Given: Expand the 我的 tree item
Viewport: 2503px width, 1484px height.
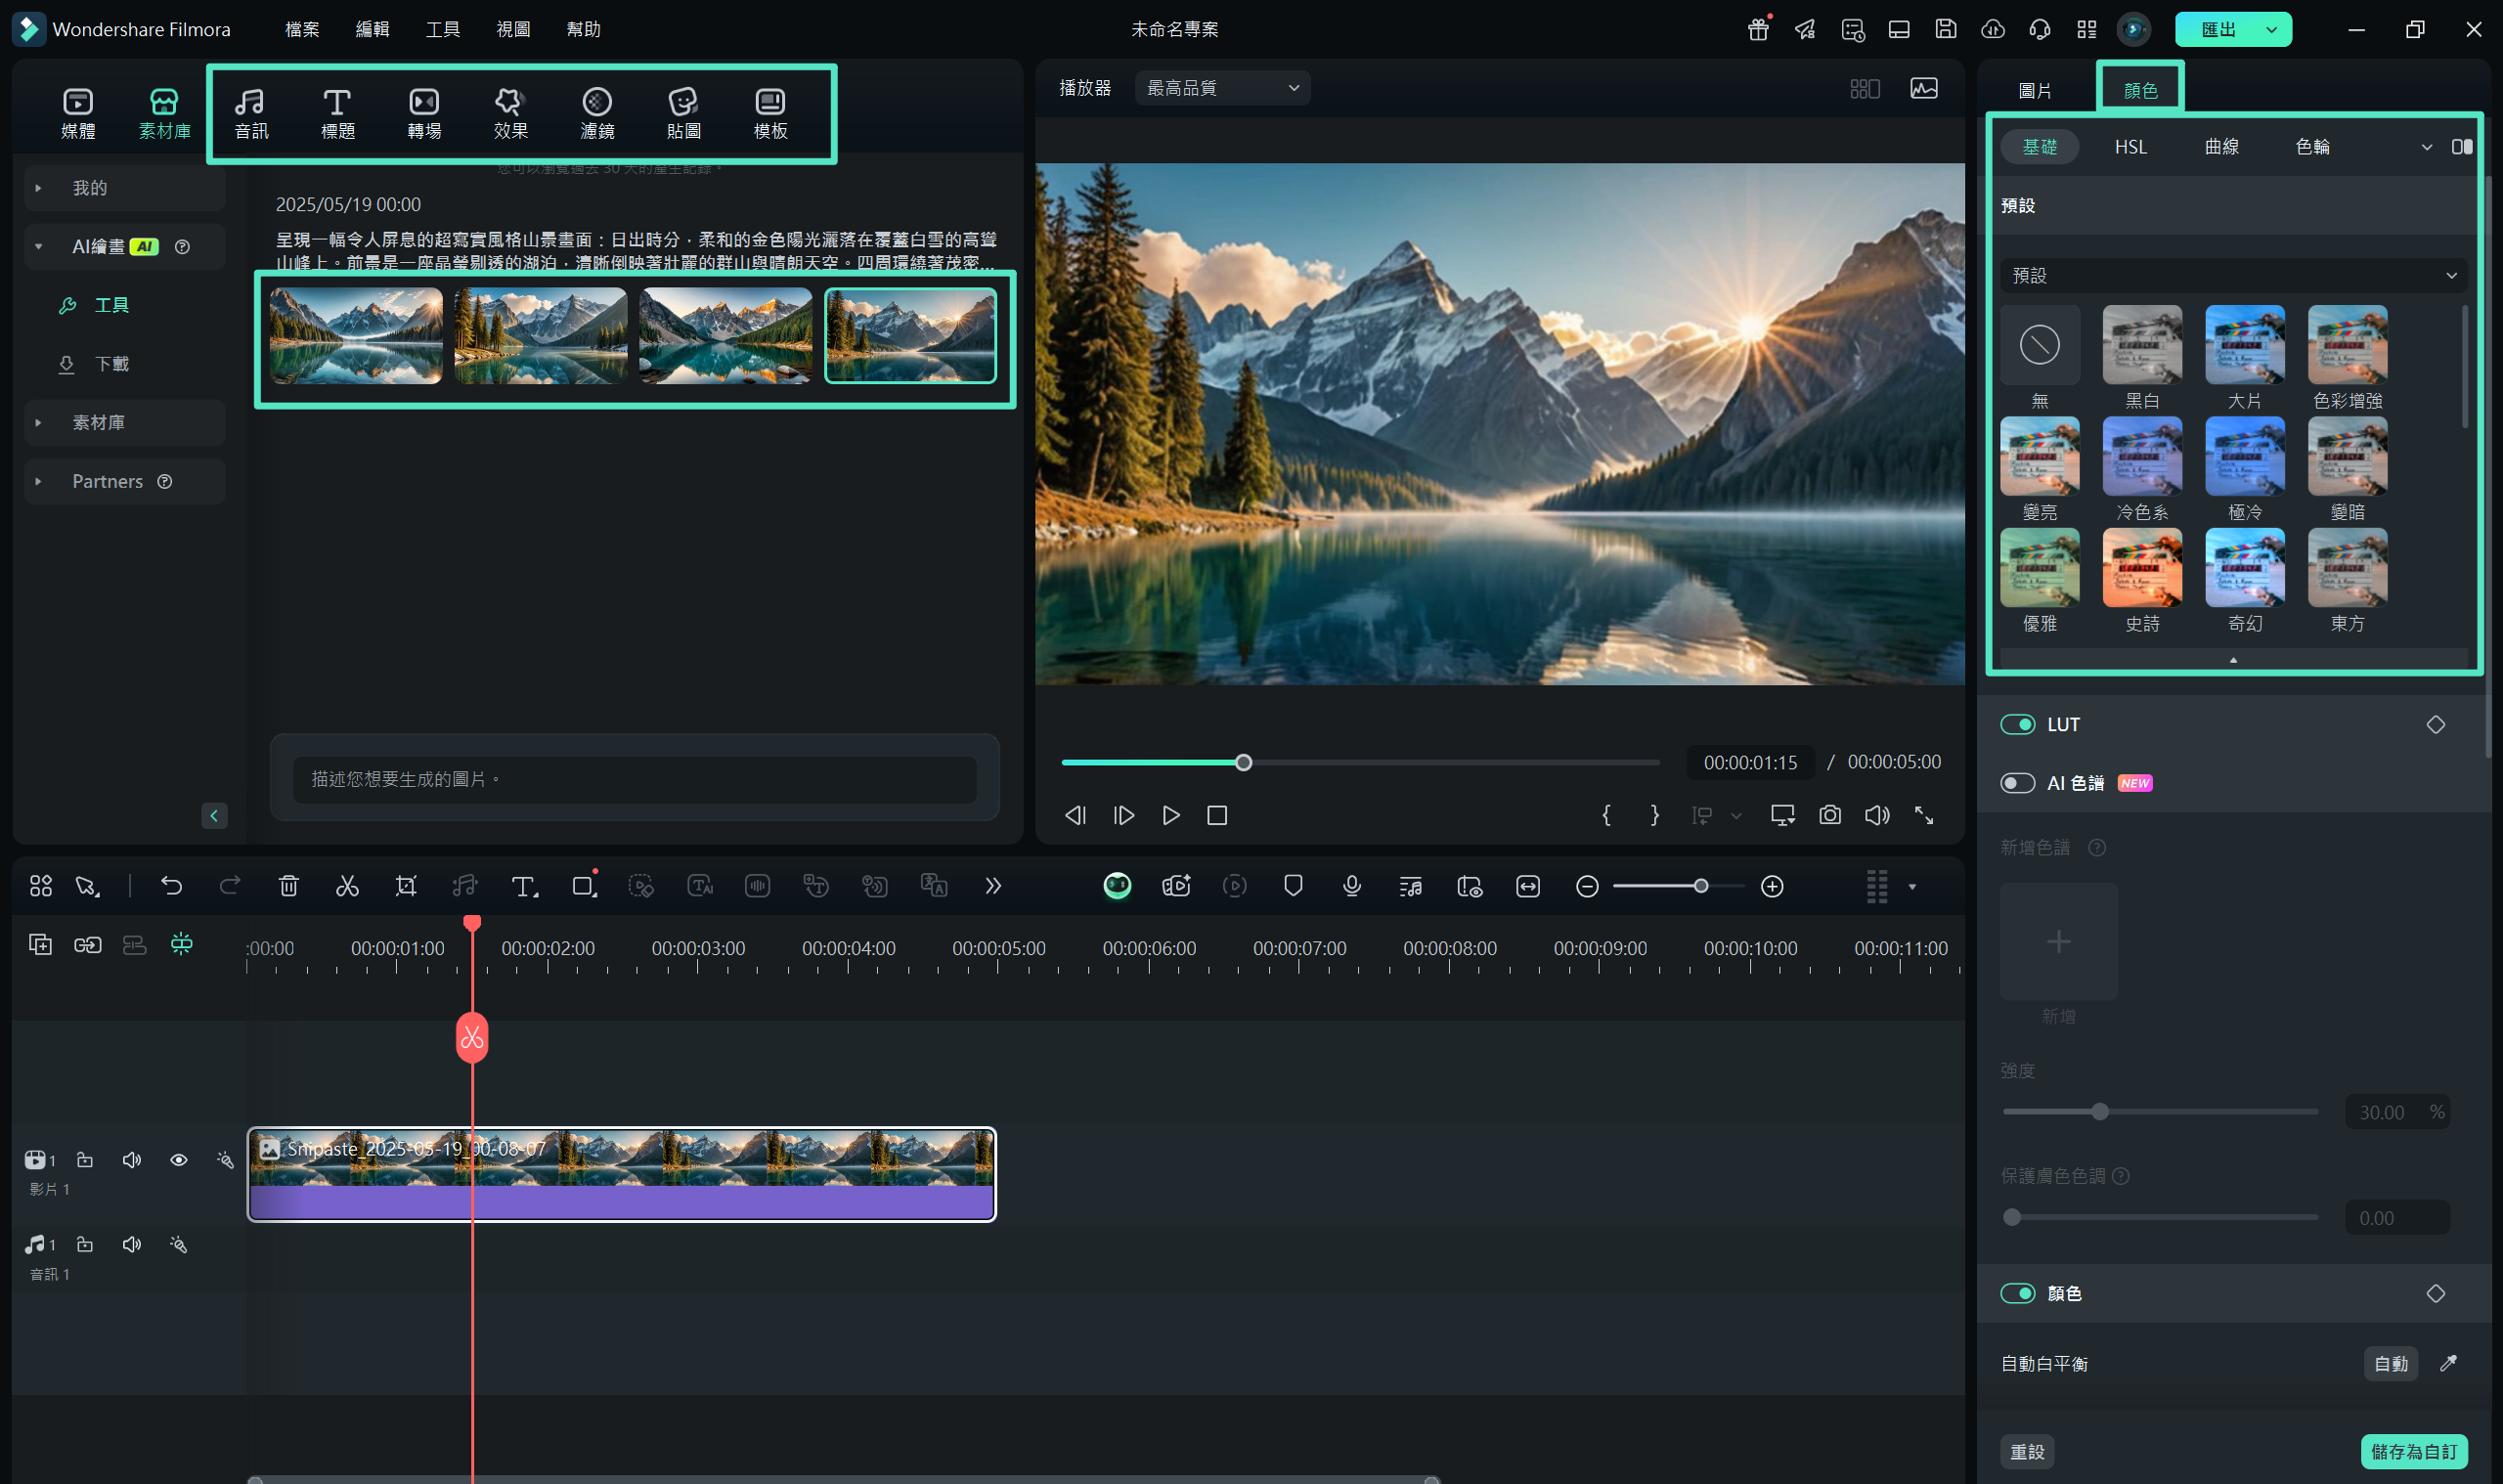Looking at the screenshot, I should pyautogui.click(x=39, y=188).
